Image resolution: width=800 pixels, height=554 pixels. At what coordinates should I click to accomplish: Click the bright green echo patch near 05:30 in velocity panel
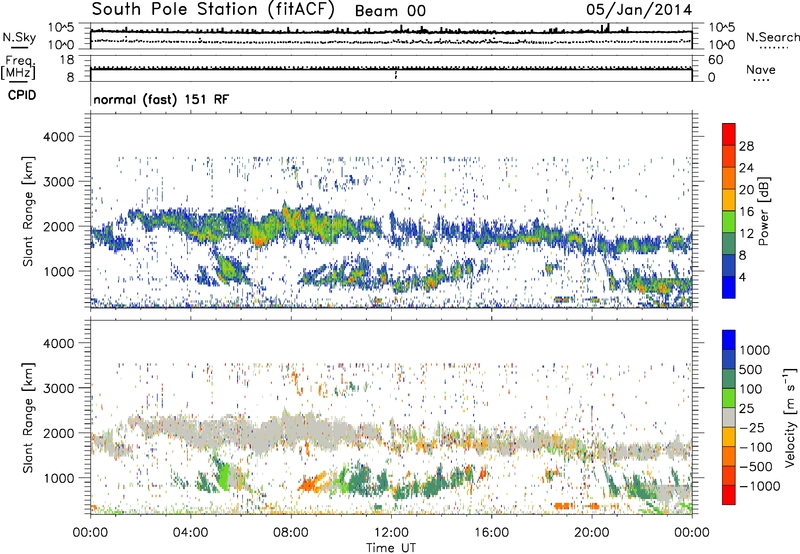pyautogui.click(x=223, y=479)
